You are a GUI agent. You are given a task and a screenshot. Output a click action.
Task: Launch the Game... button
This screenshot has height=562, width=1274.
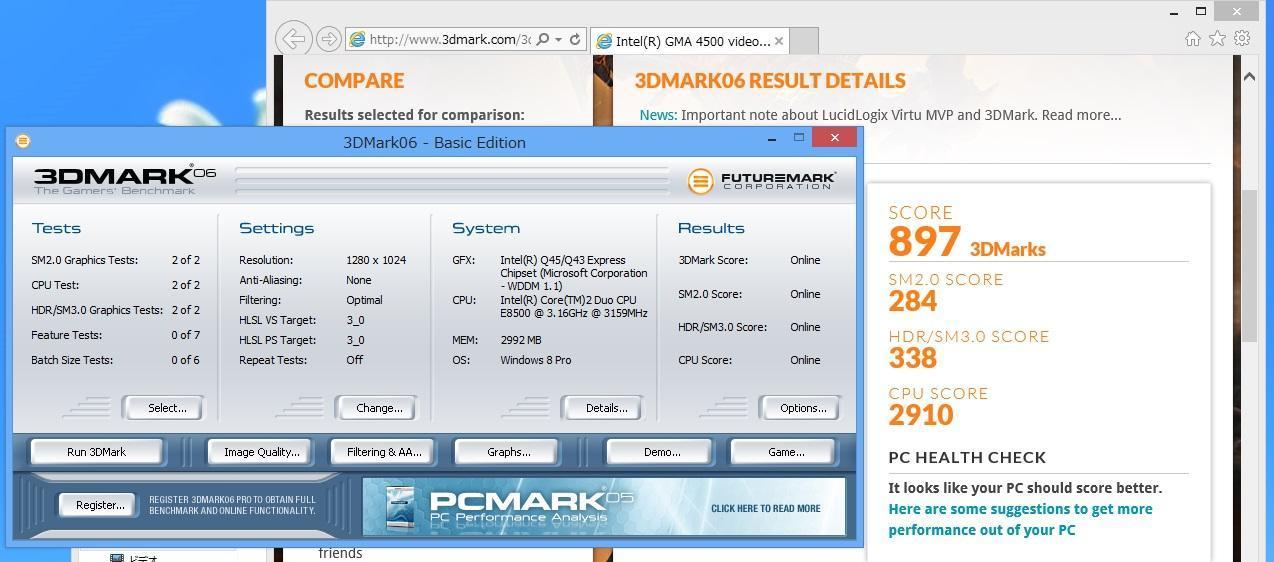[x=785, y=452]
